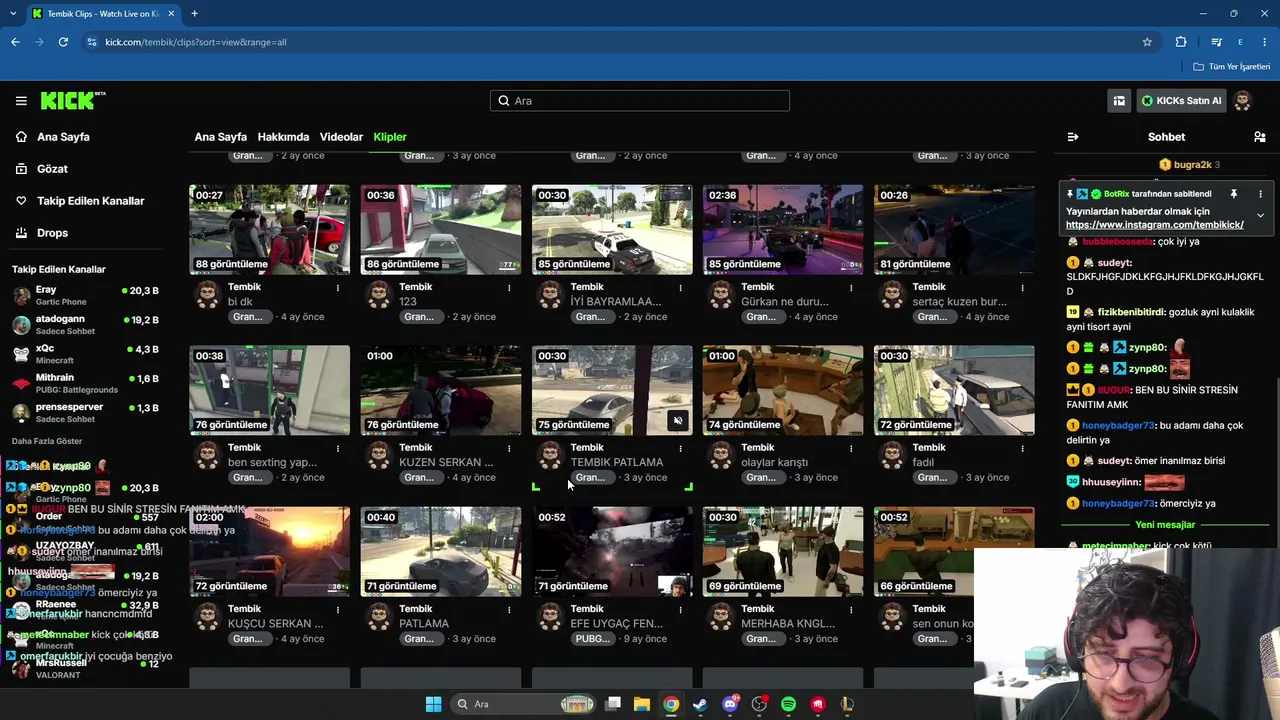Open Steam from the taskbar
This screenshot has height=720, width=1280.
(x=700, y=704)
